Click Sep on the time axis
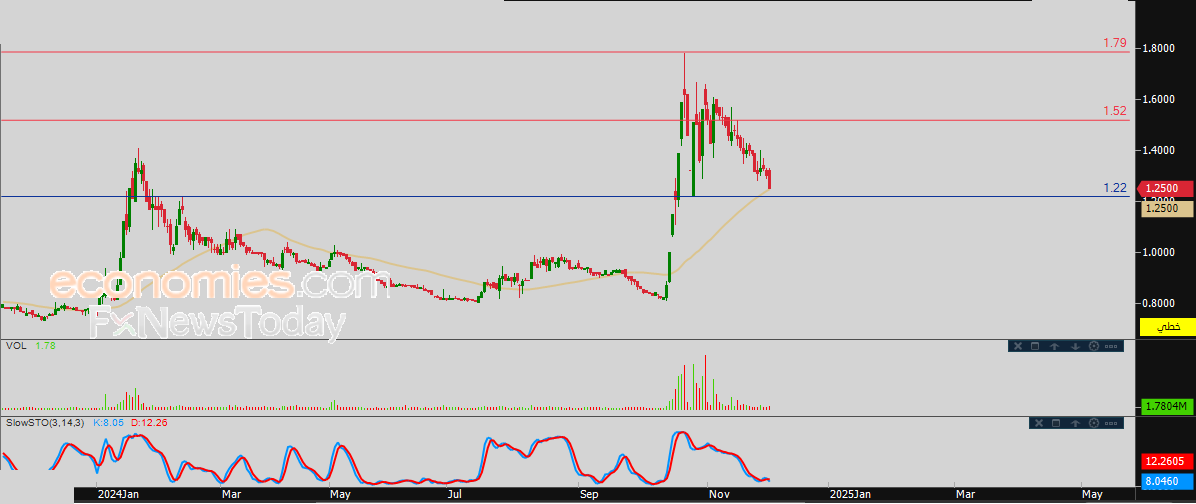This screenshot has width=1196, height=504. 591,494
